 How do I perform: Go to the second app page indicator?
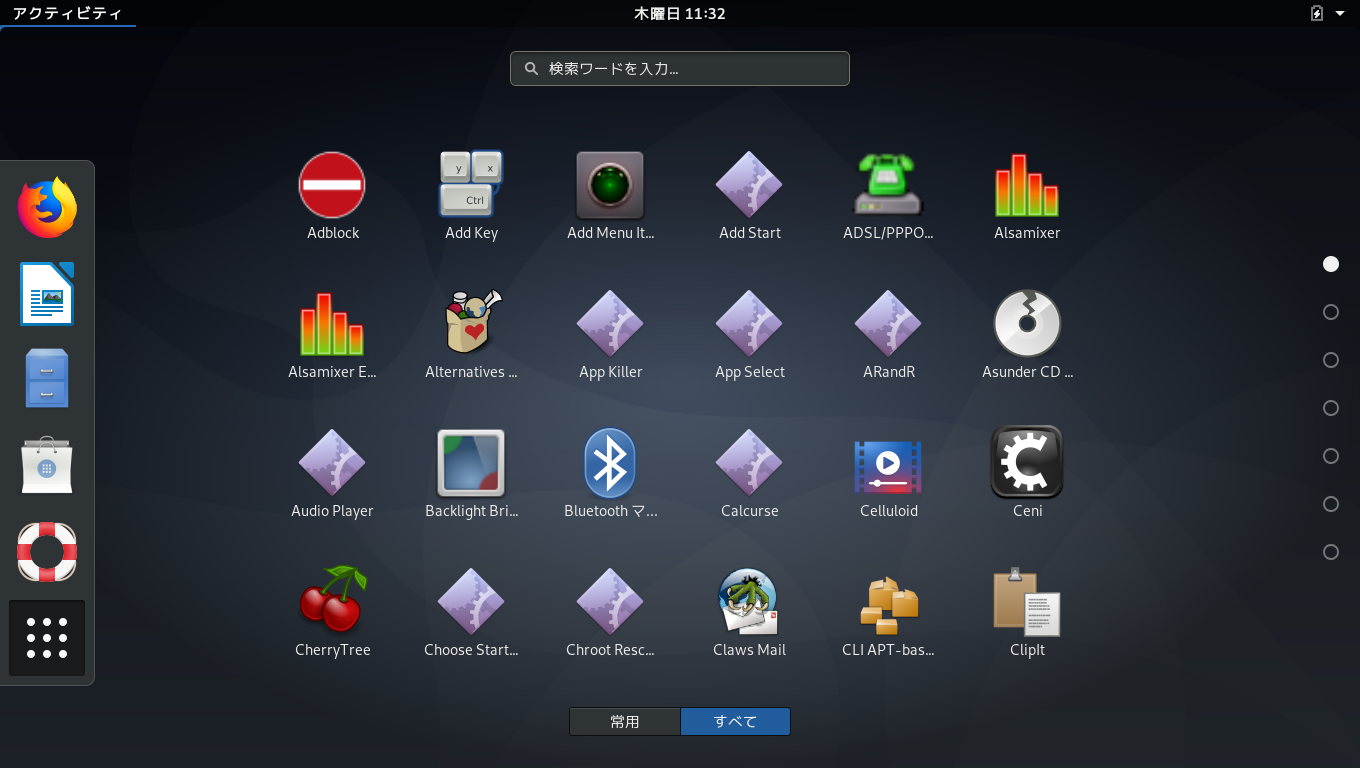point(1331,312)
